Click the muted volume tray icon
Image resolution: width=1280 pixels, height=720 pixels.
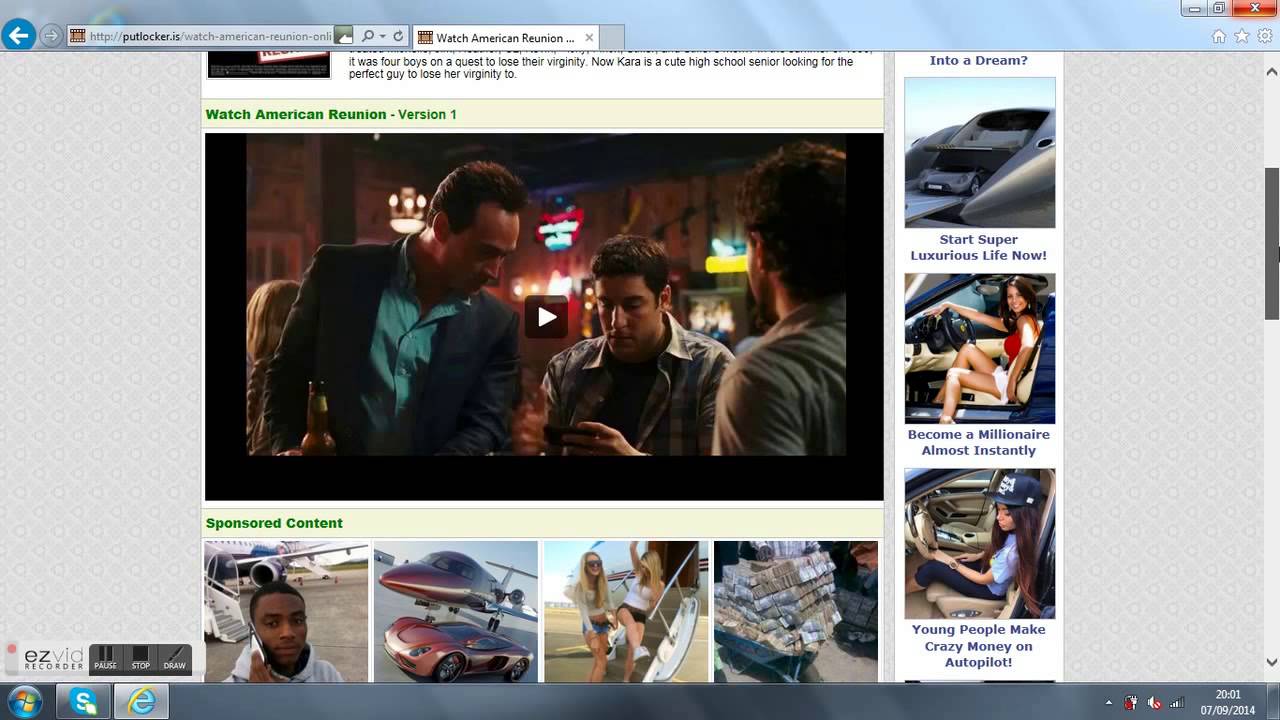[1155, 702]
